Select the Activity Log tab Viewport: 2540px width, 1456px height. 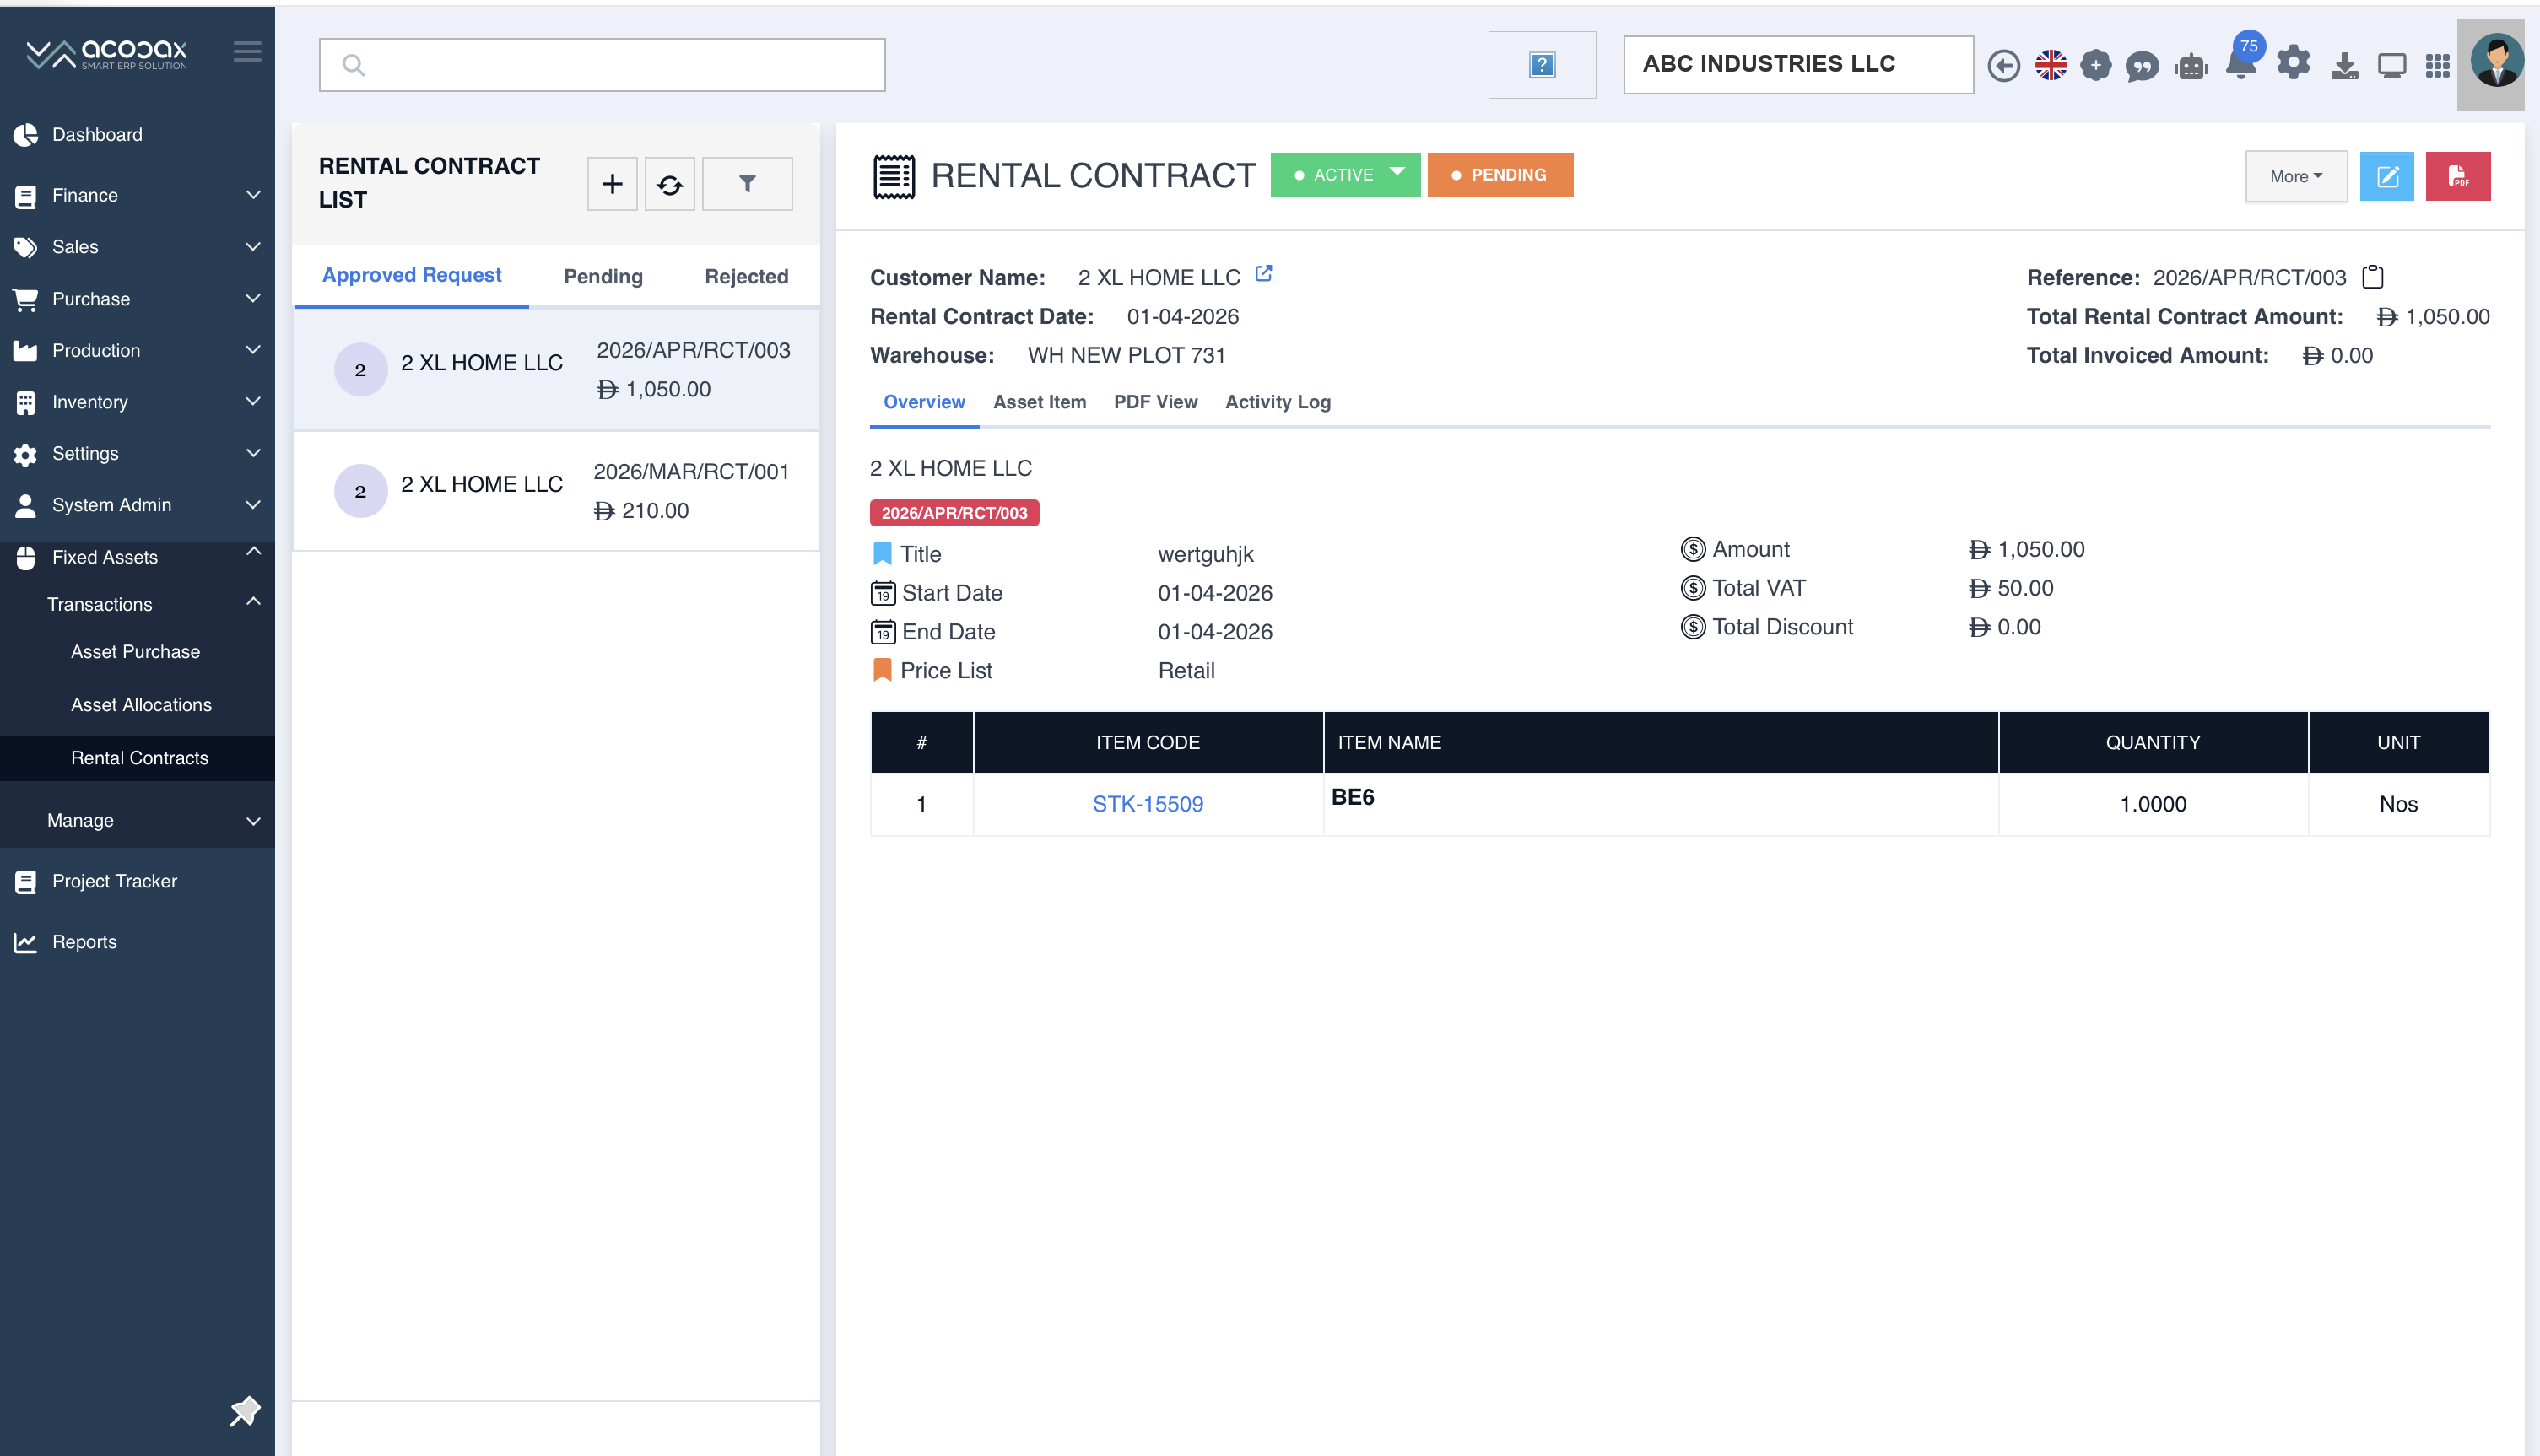[1277, 402]
